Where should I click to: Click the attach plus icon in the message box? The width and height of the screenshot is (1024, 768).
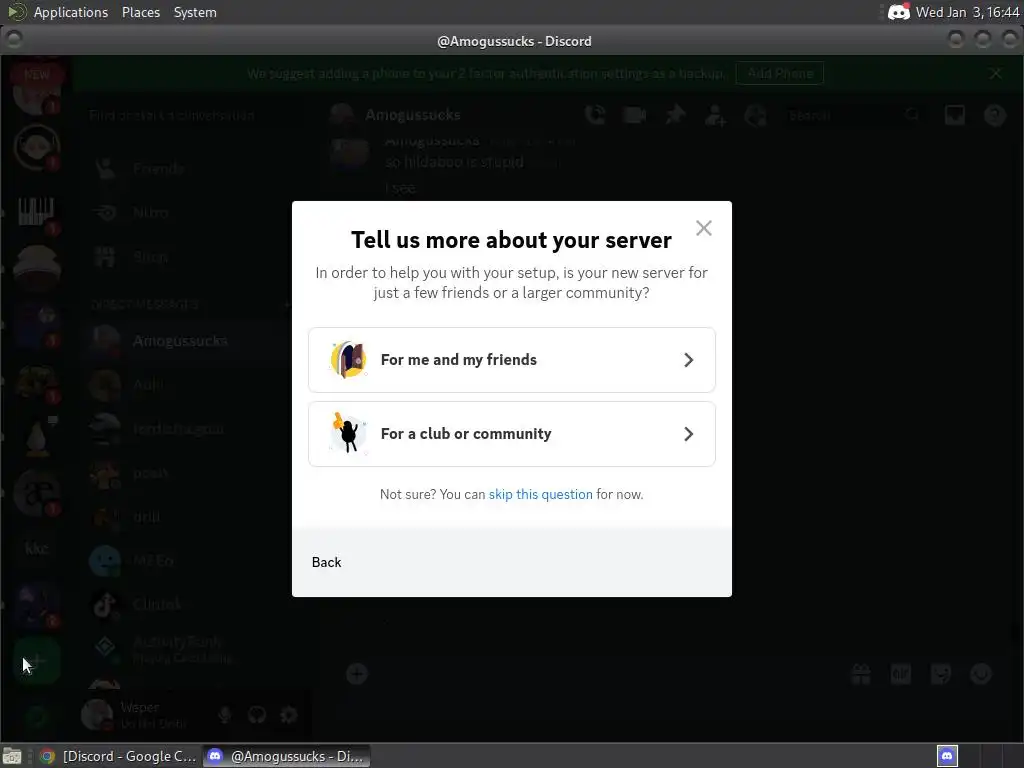[357, 673]
